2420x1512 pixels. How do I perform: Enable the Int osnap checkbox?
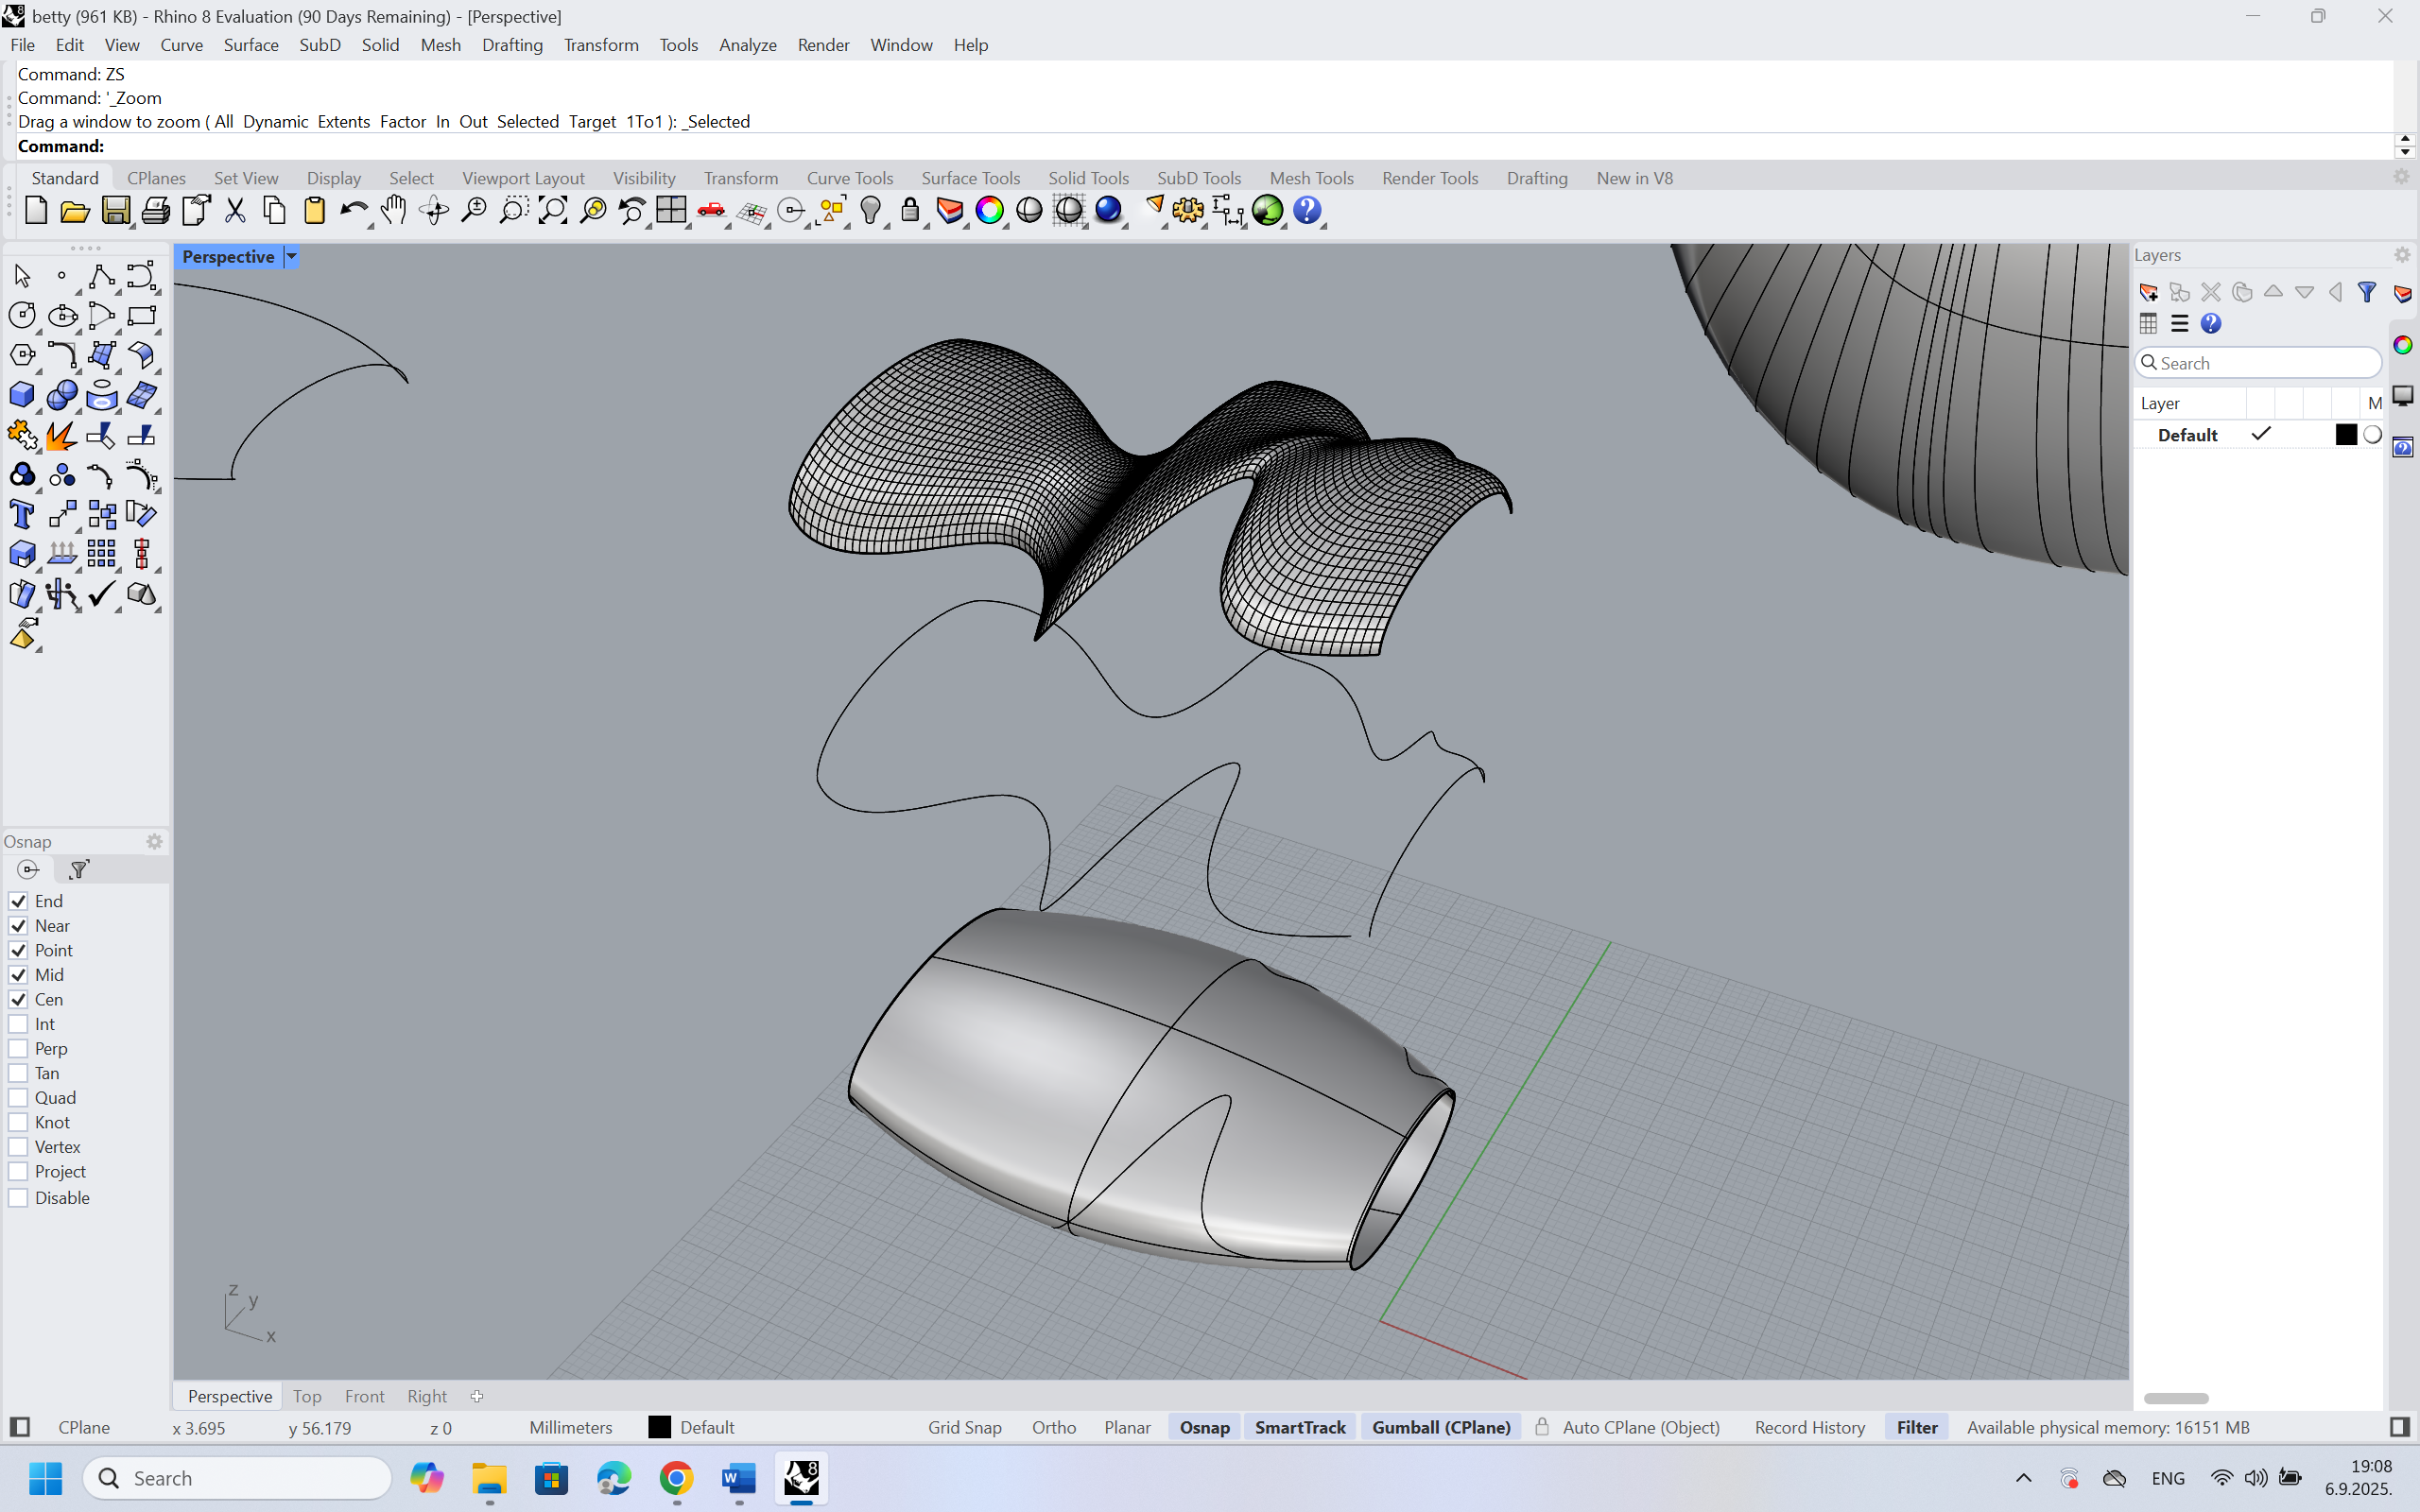[x=18, y=1024]
